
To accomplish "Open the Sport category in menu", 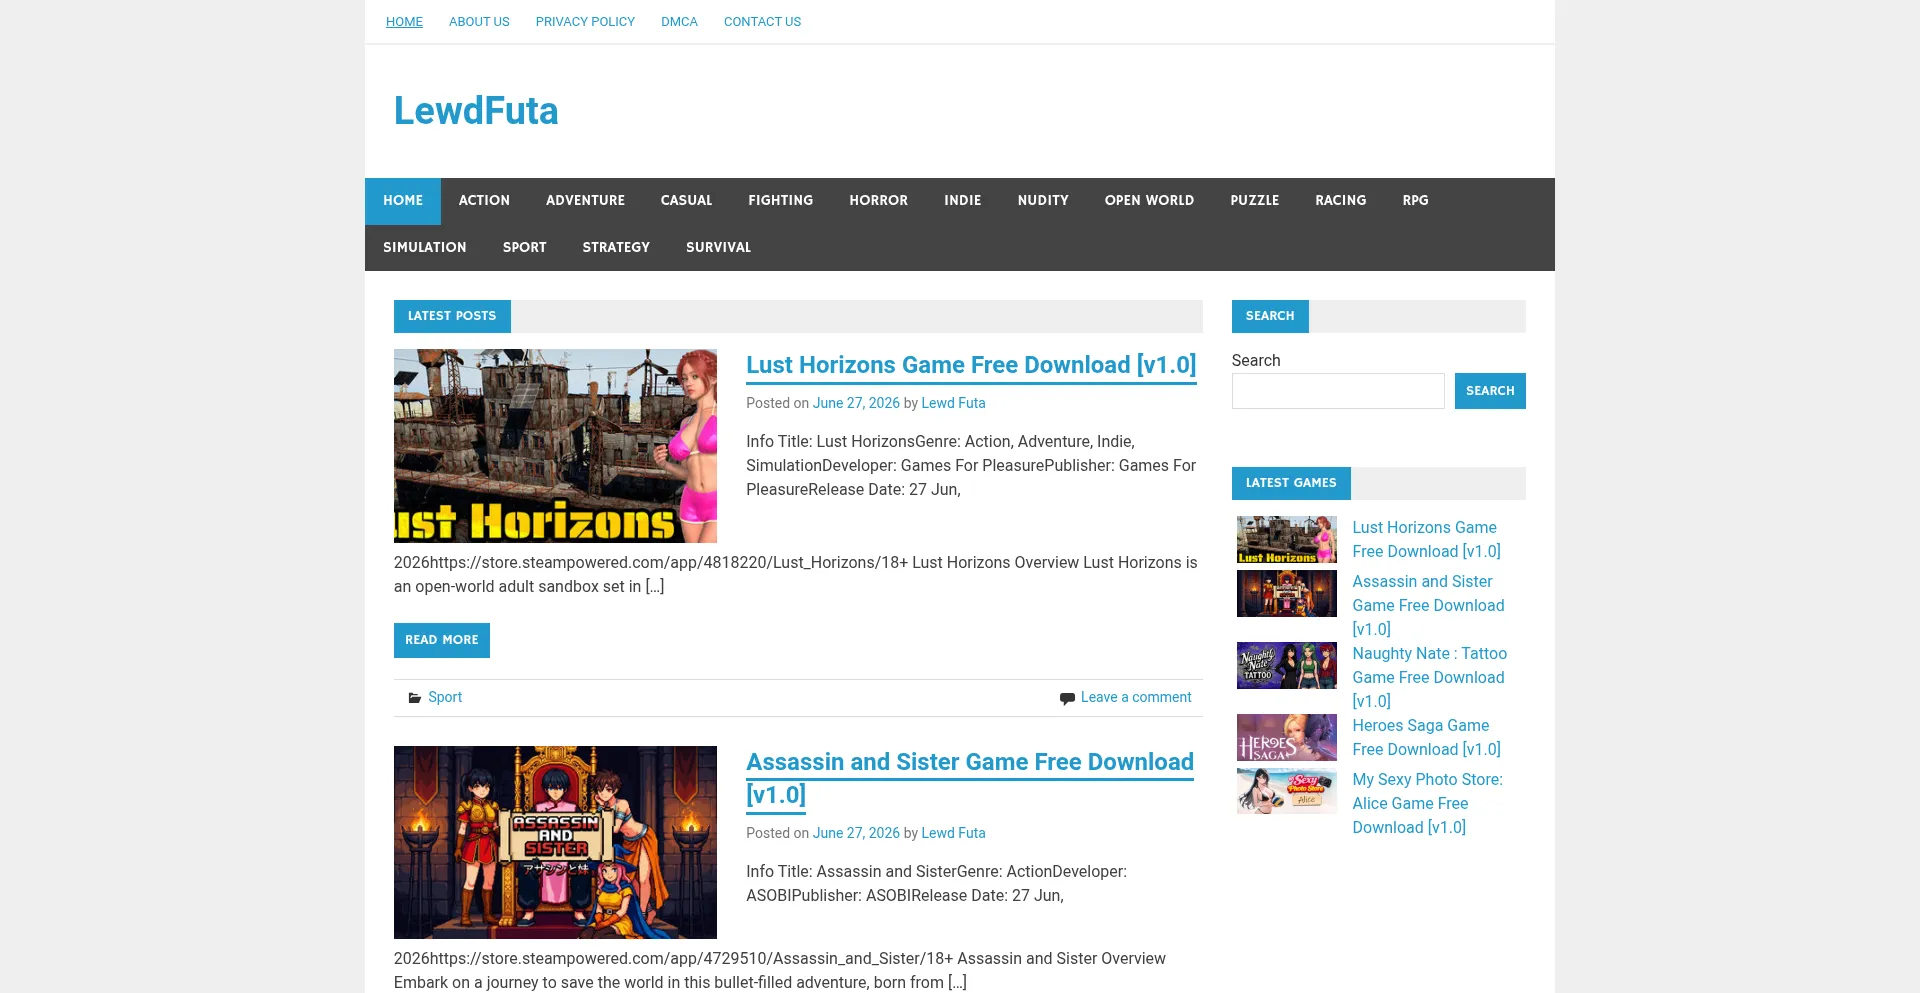I will click(x=524, y=248).
